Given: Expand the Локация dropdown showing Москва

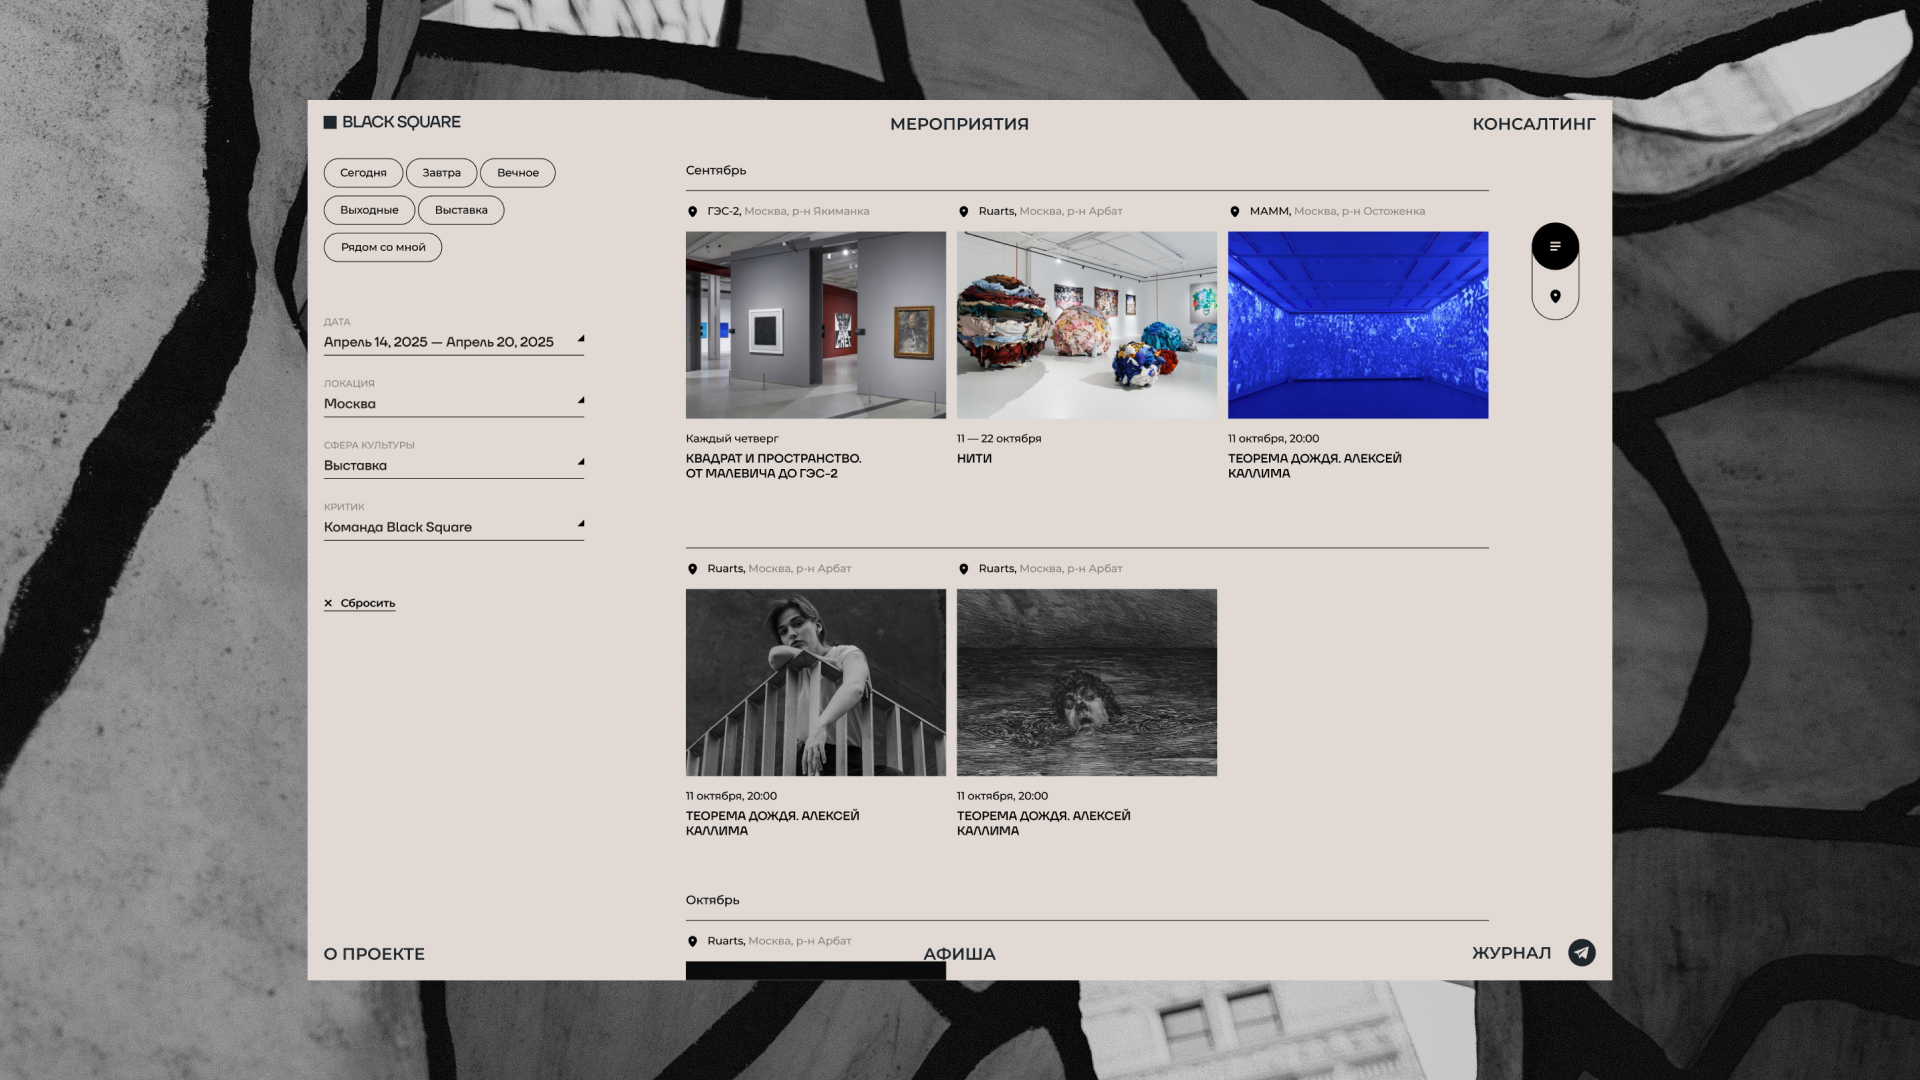Looking at the screenshot, I should 453,404.
